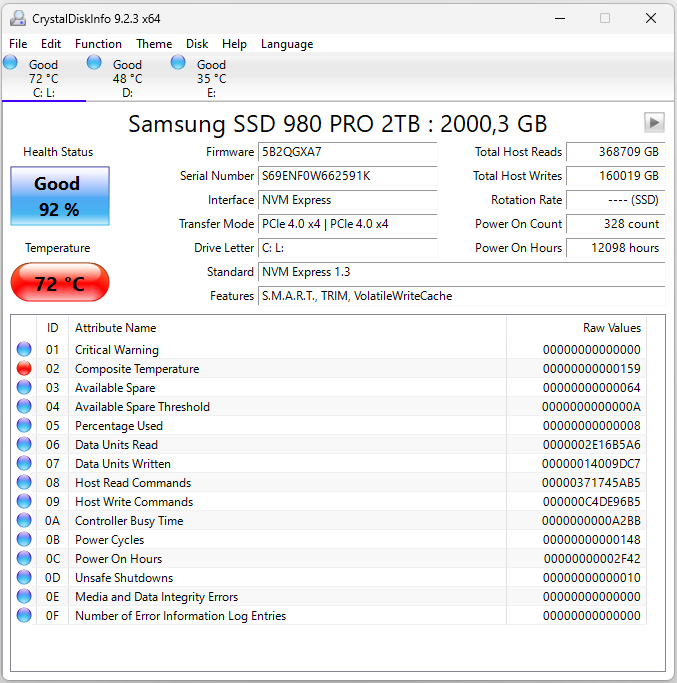Image resolution: width=677 pixels, height=683 pixels.
Task: Click the Features field with S.M.A.R.T., TRIM
Action: tap(462, 296)
